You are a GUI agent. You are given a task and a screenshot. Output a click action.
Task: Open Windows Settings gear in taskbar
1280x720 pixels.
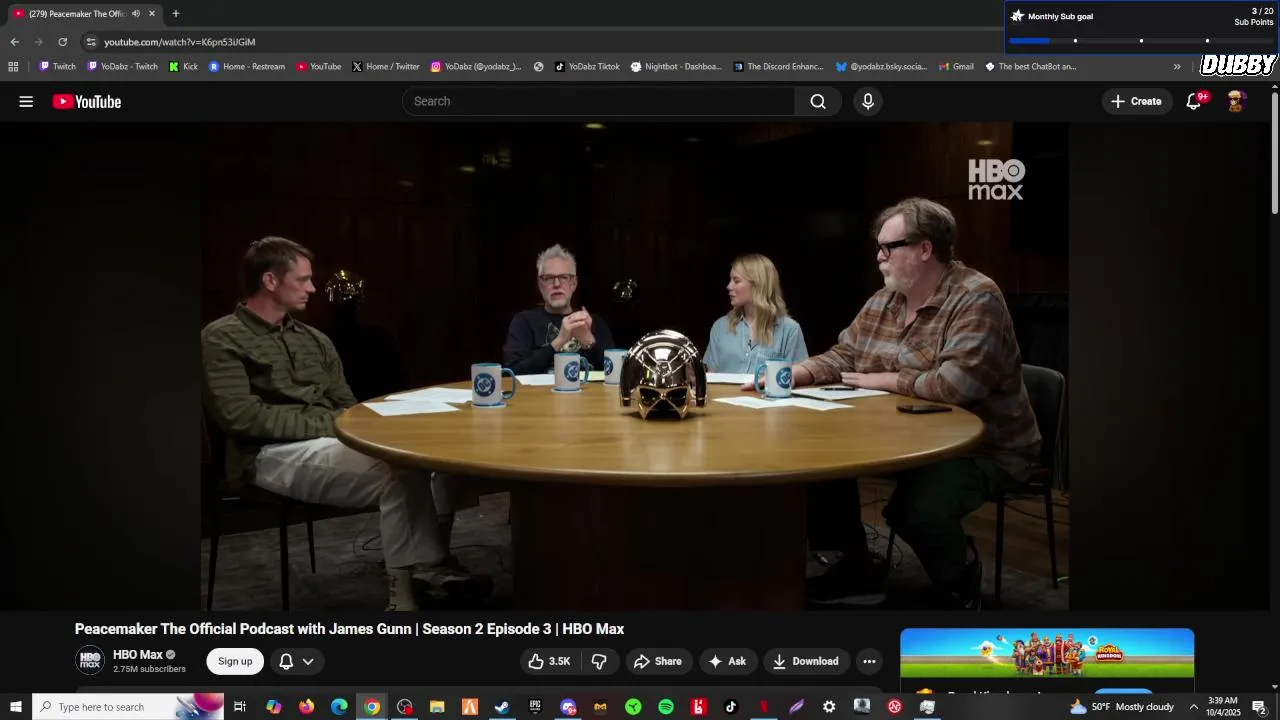tap(829, 707)
